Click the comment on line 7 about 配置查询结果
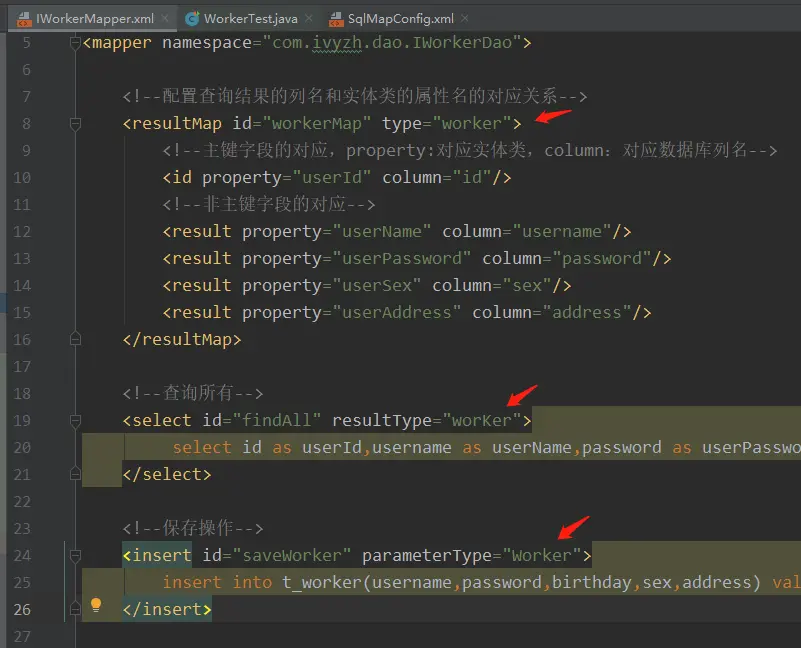 coord(355,96)
